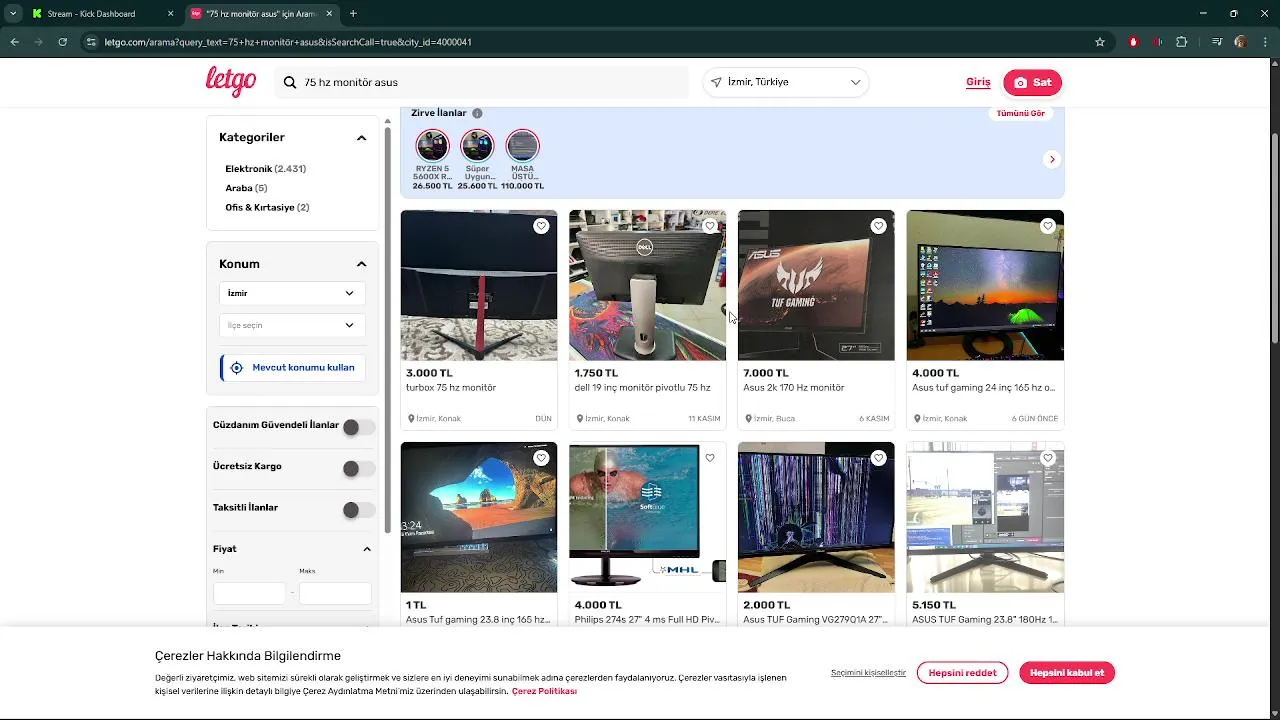Filter by Ofis & Kırtasiye category

click(267, 207)
